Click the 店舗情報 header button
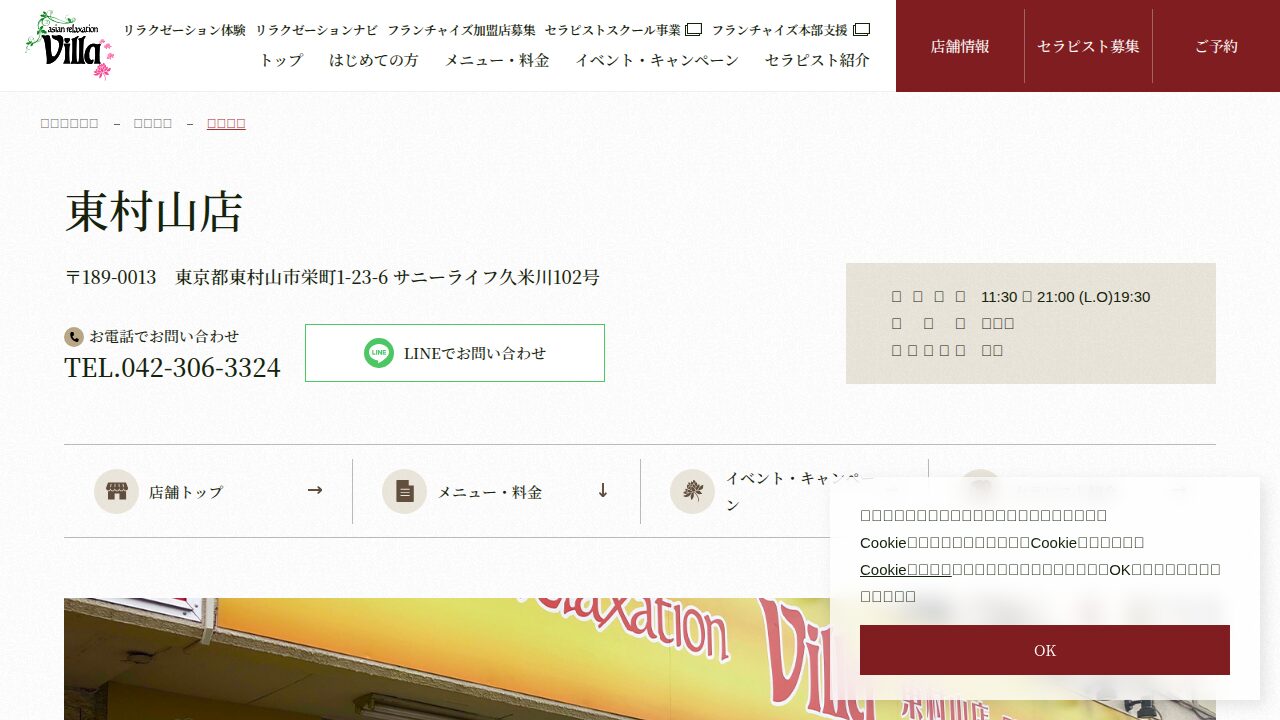This screenshot has width=1280, height=720. pyautogui.click(x=960, y=46)
